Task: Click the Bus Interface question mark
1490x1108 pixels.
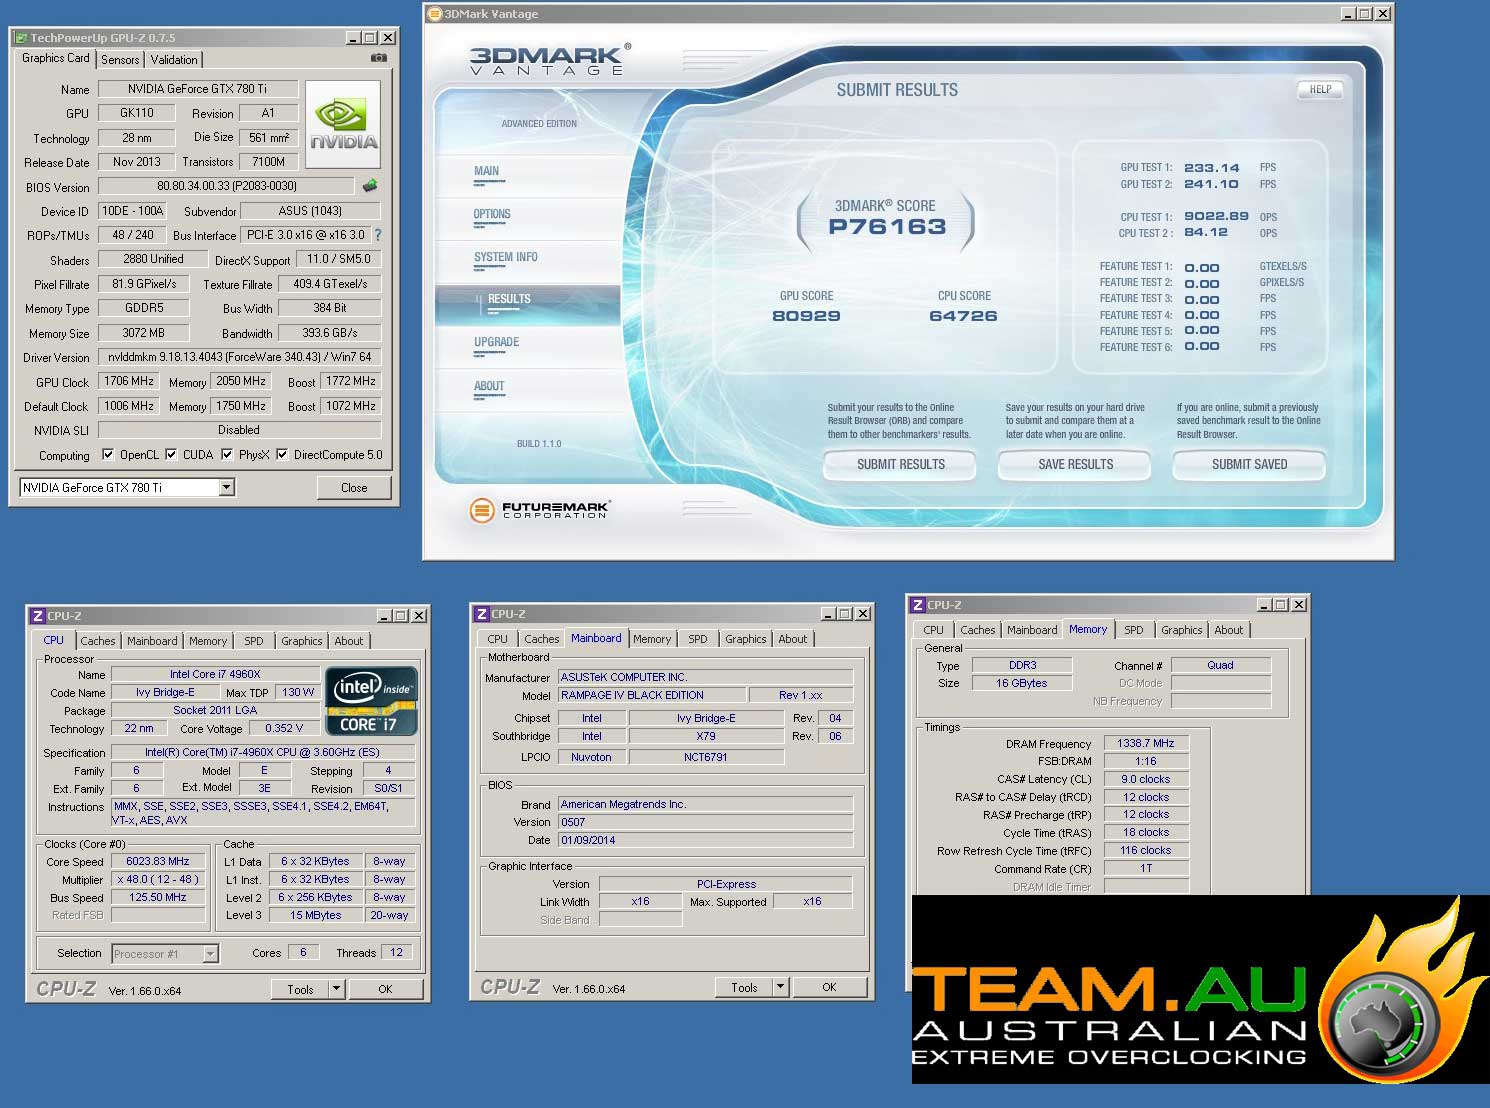Action: tap(378, 235)
